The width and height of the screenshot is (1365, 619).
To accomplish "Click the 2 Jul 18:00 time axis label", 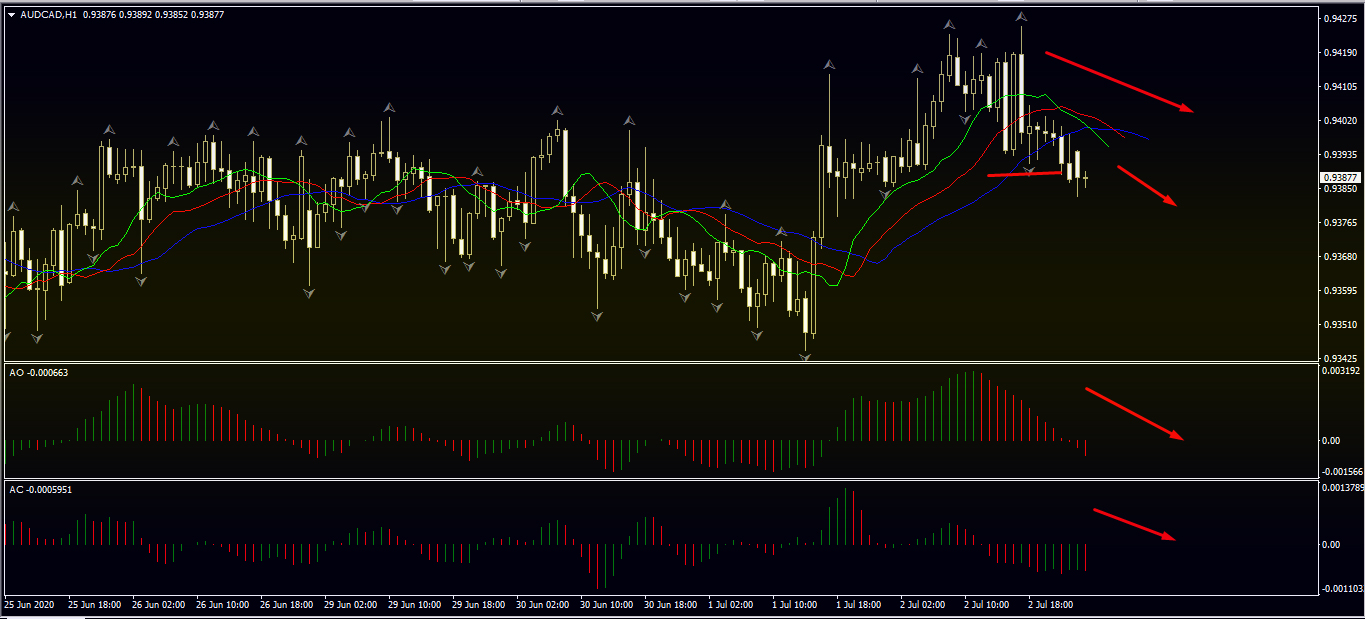I will pyautogui.click(x=1050, y=605).
